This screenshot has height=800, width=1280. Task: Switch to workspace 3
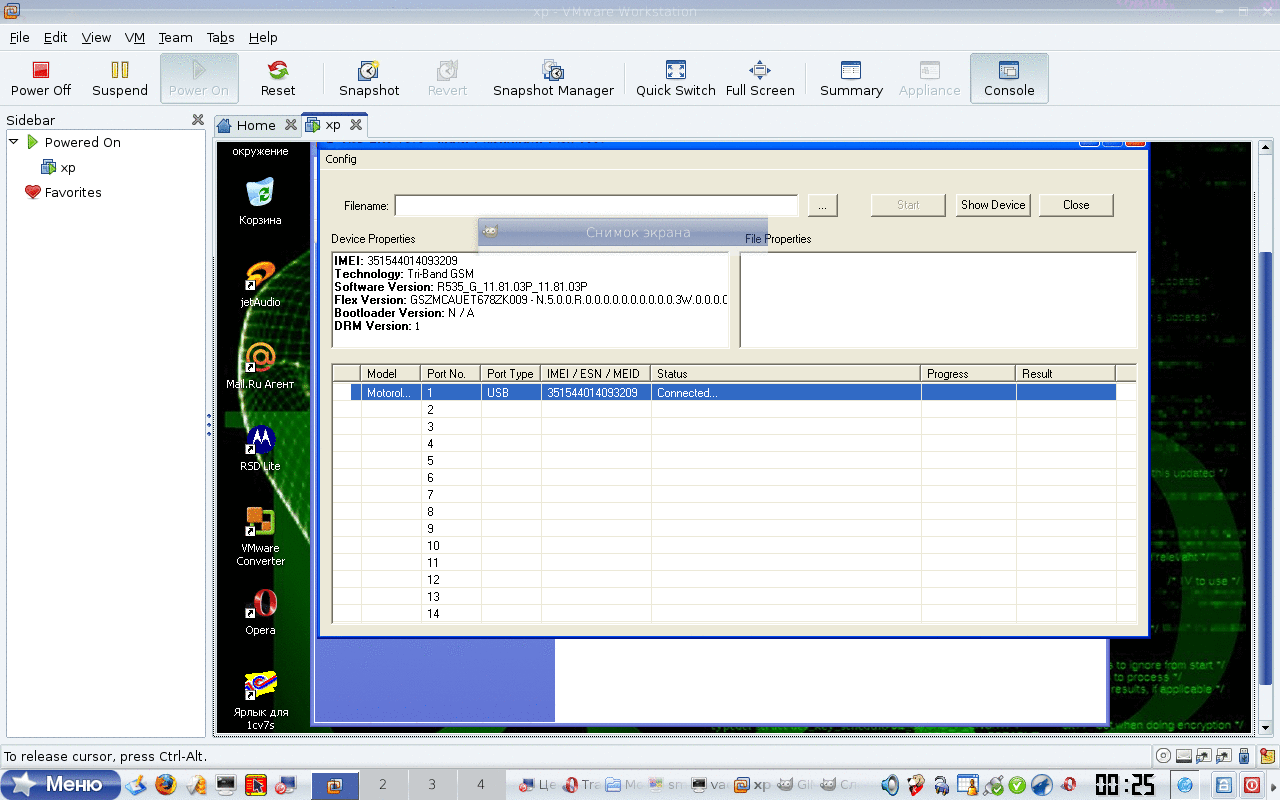click(431, 785)
